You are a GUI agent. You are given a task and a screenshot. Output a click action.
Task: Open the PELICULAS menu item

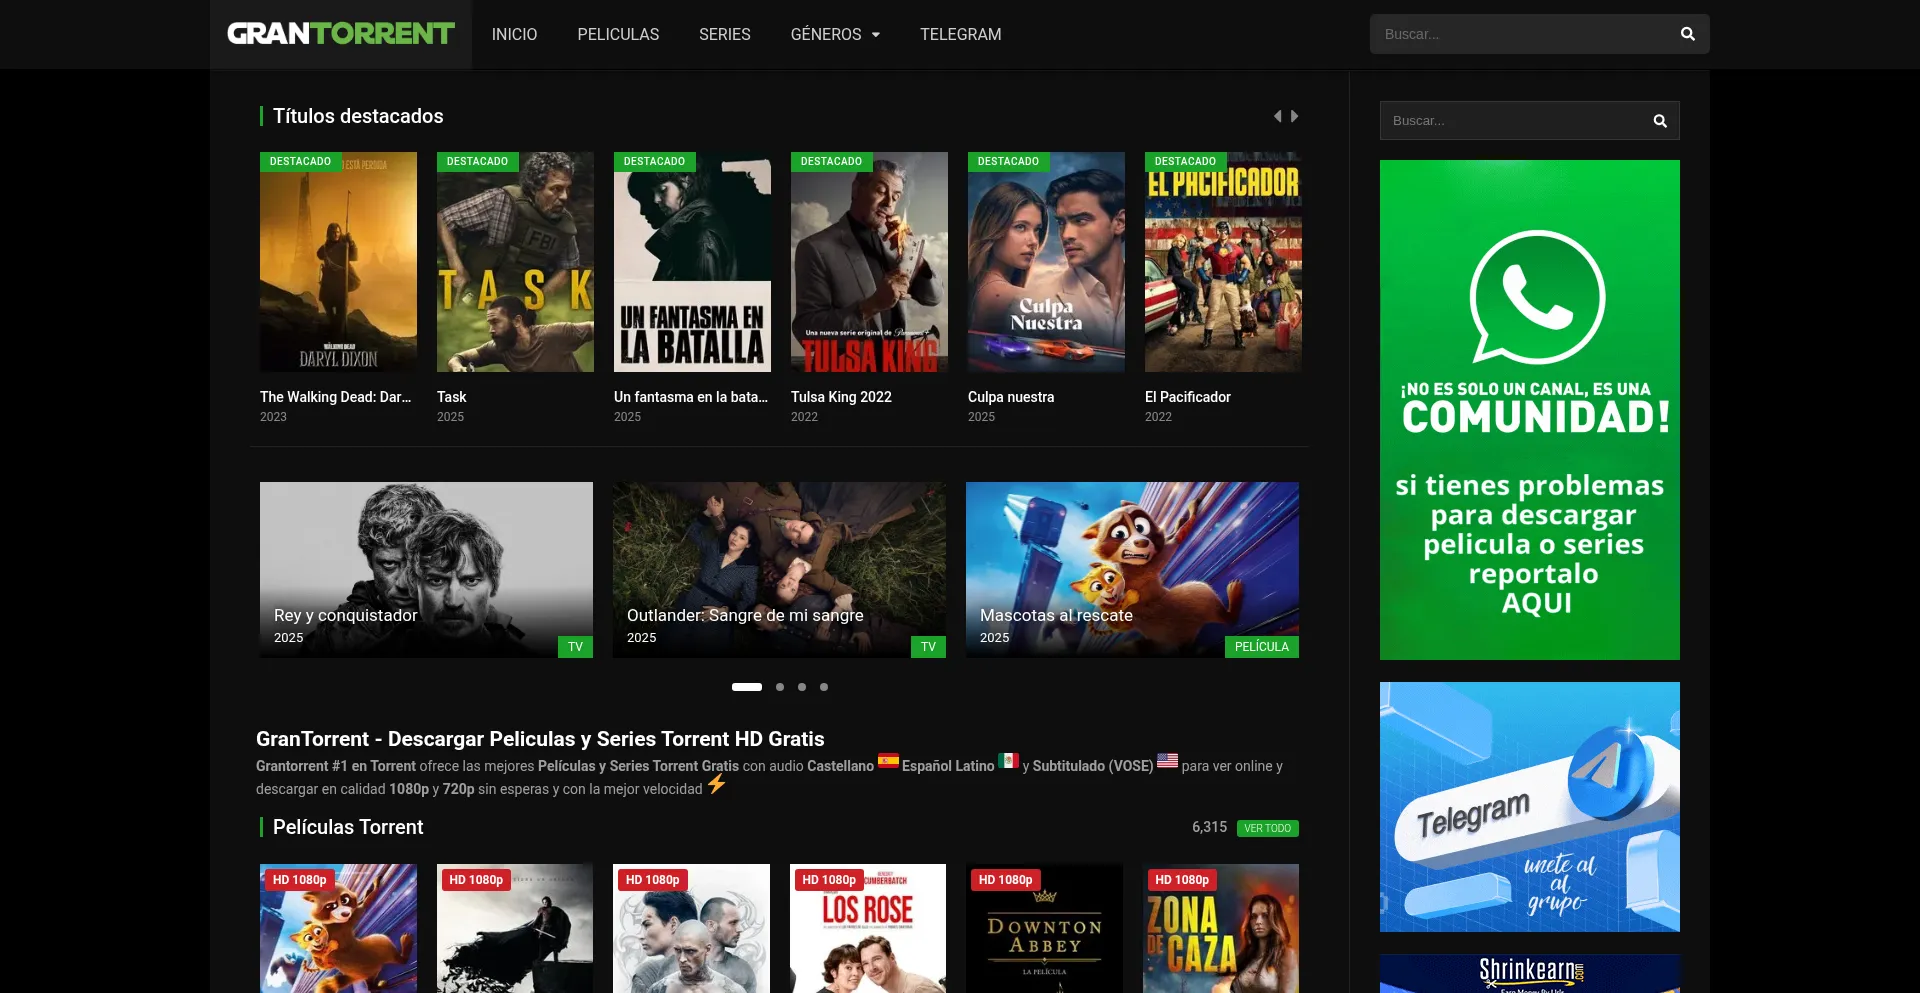618,34
